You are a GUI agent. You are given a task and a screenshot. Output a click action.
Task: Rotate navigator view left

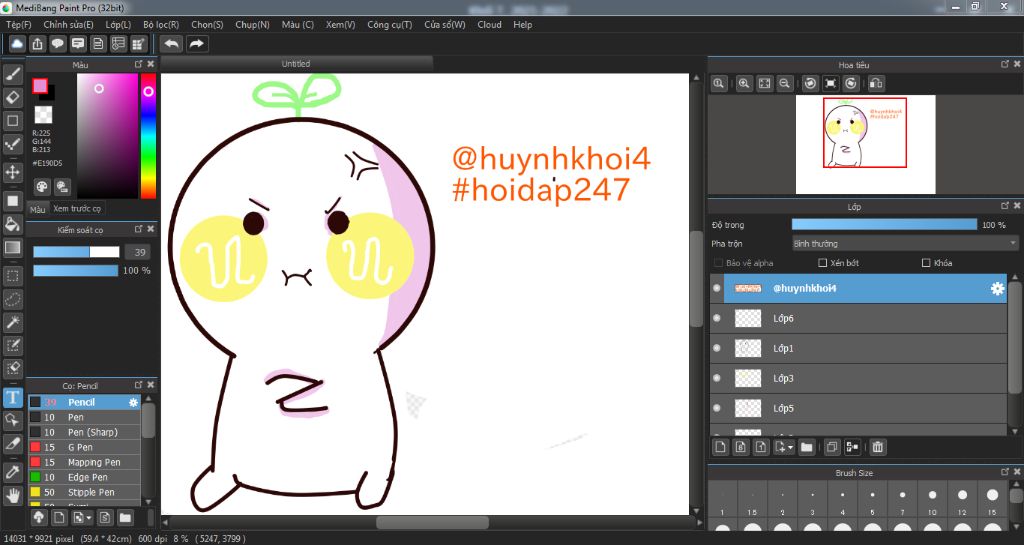point(810,84)
